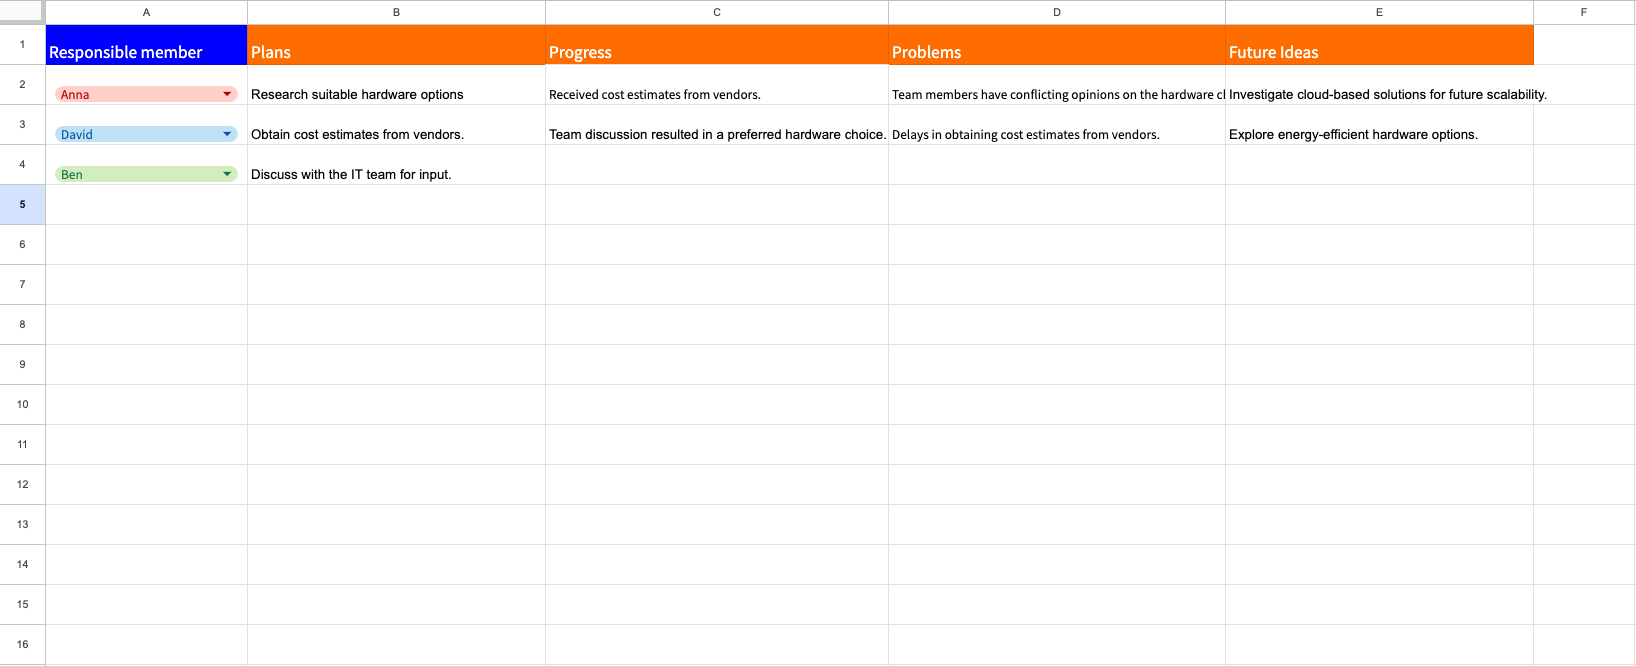Viewport: 1636px width, 666px height.
Task: Open the Ben dropdown arrow
Action: pyautogui.click(x=227, y=174)
